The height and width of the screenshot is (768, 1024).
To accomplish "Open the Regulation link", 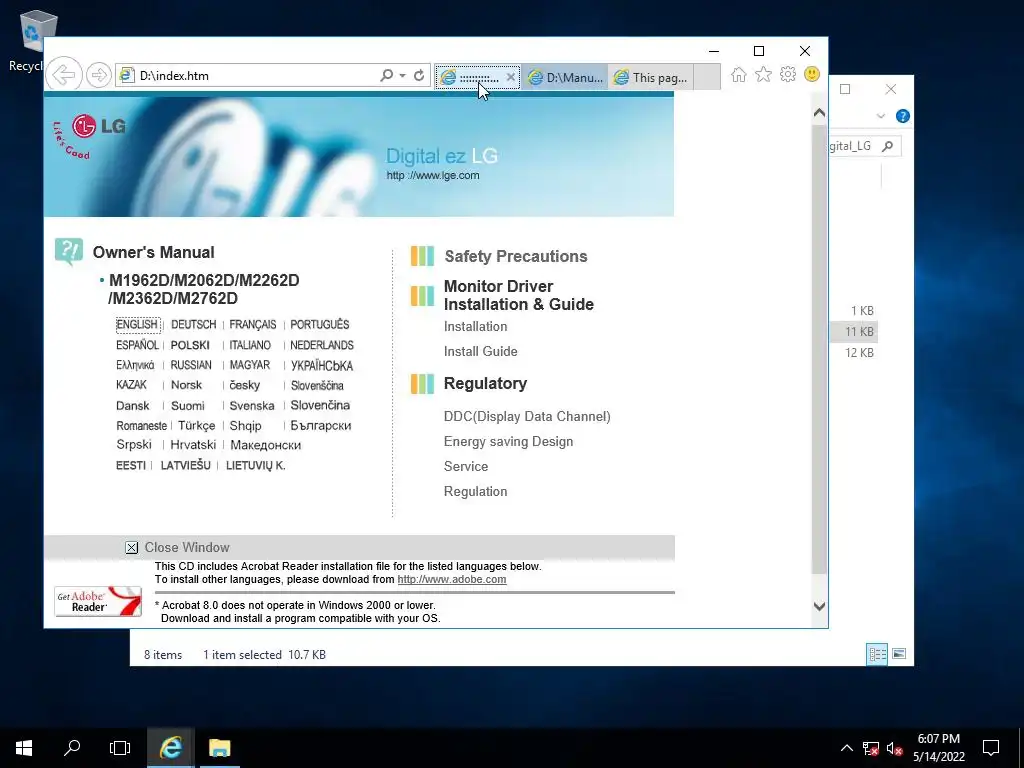I will pyautogui.click(x=475, y=491).
